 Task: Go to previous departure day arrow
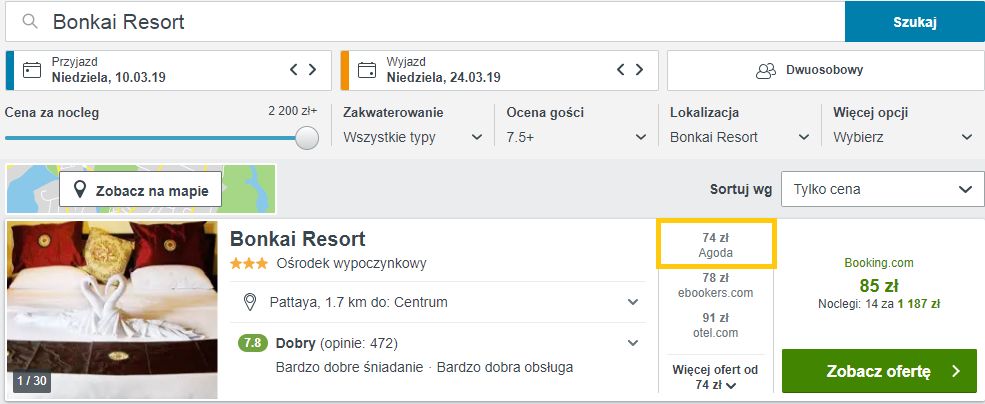coord(621,70)
